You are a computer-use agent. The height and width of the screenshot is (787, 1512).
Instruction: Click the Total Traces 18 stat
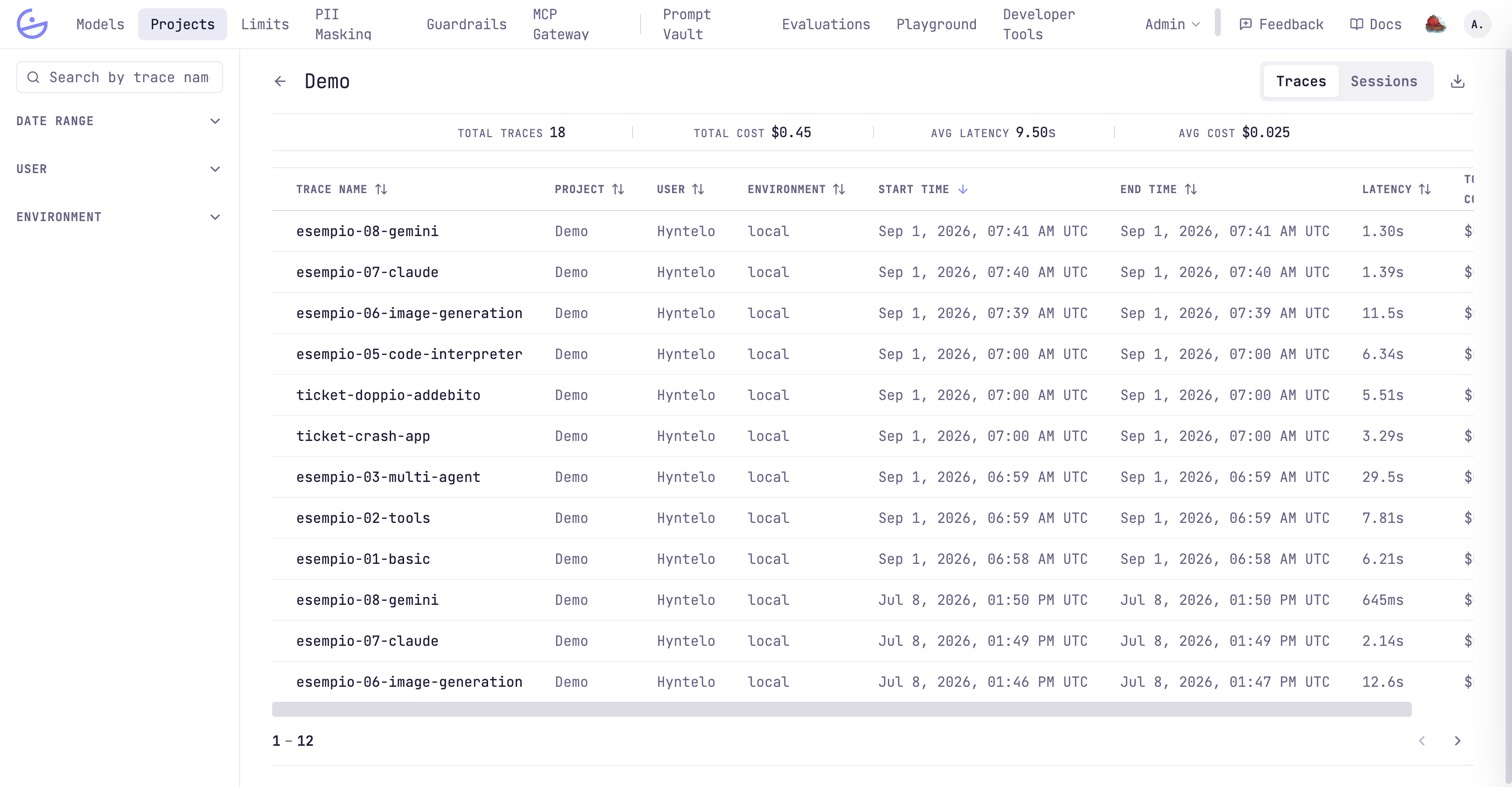coord(511,132)
